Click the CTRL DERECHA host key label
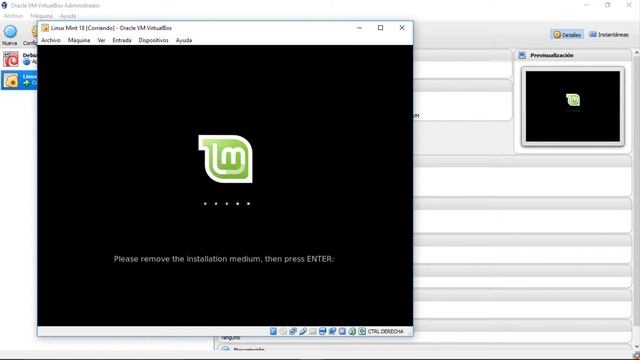Screen dimensions: 640x360 [385, 331]
